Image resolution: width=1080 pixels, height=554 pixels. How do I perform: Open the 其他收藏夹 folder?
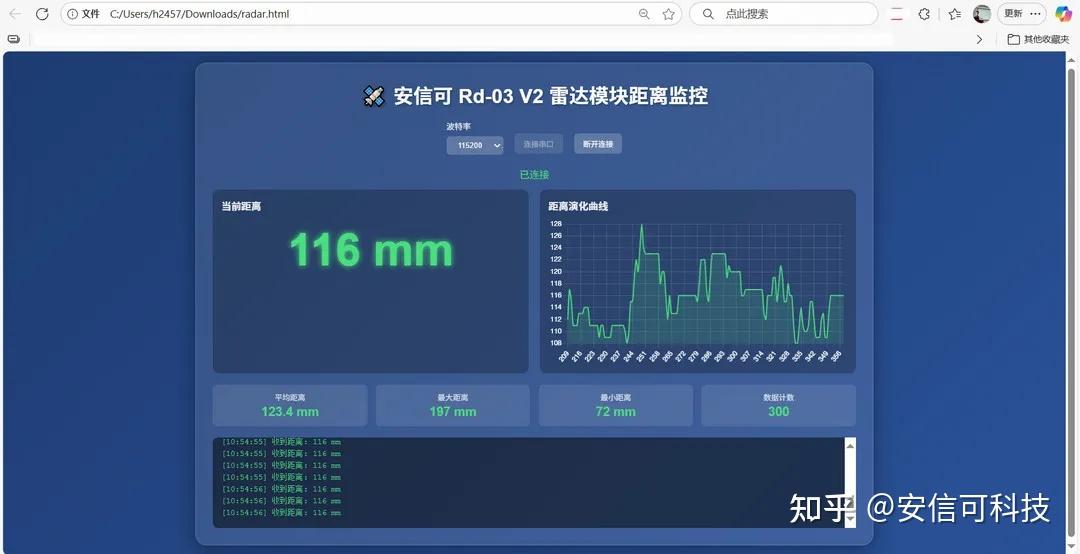click(x=1038, y=39)
